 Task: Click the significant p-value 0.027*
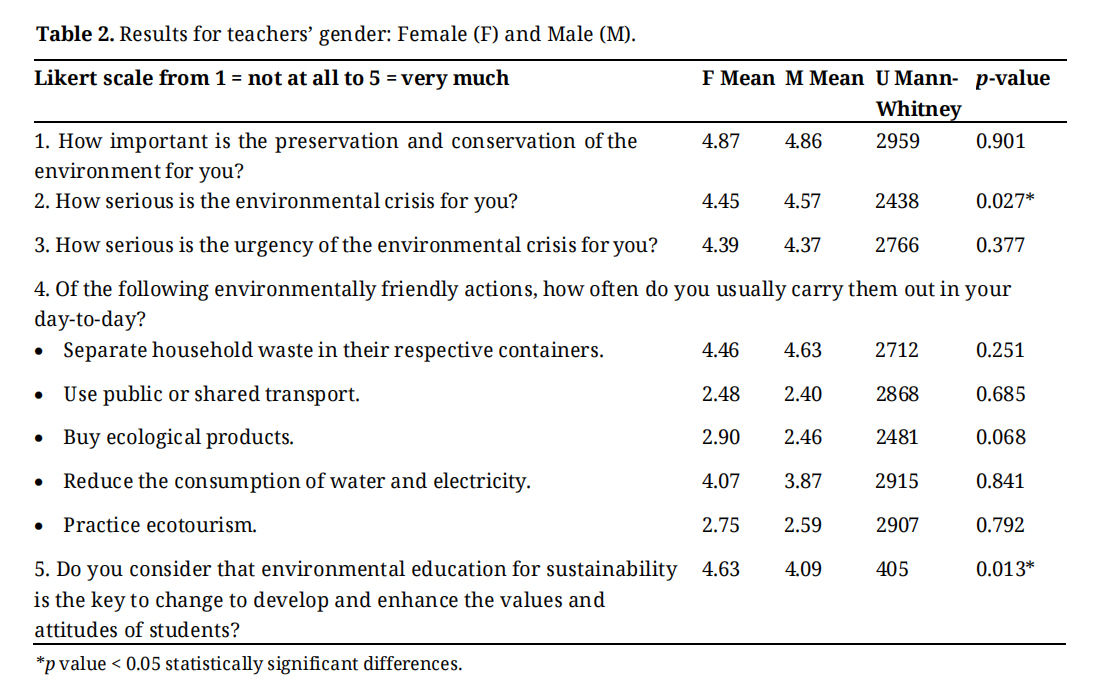click(x=1004, y=201)
